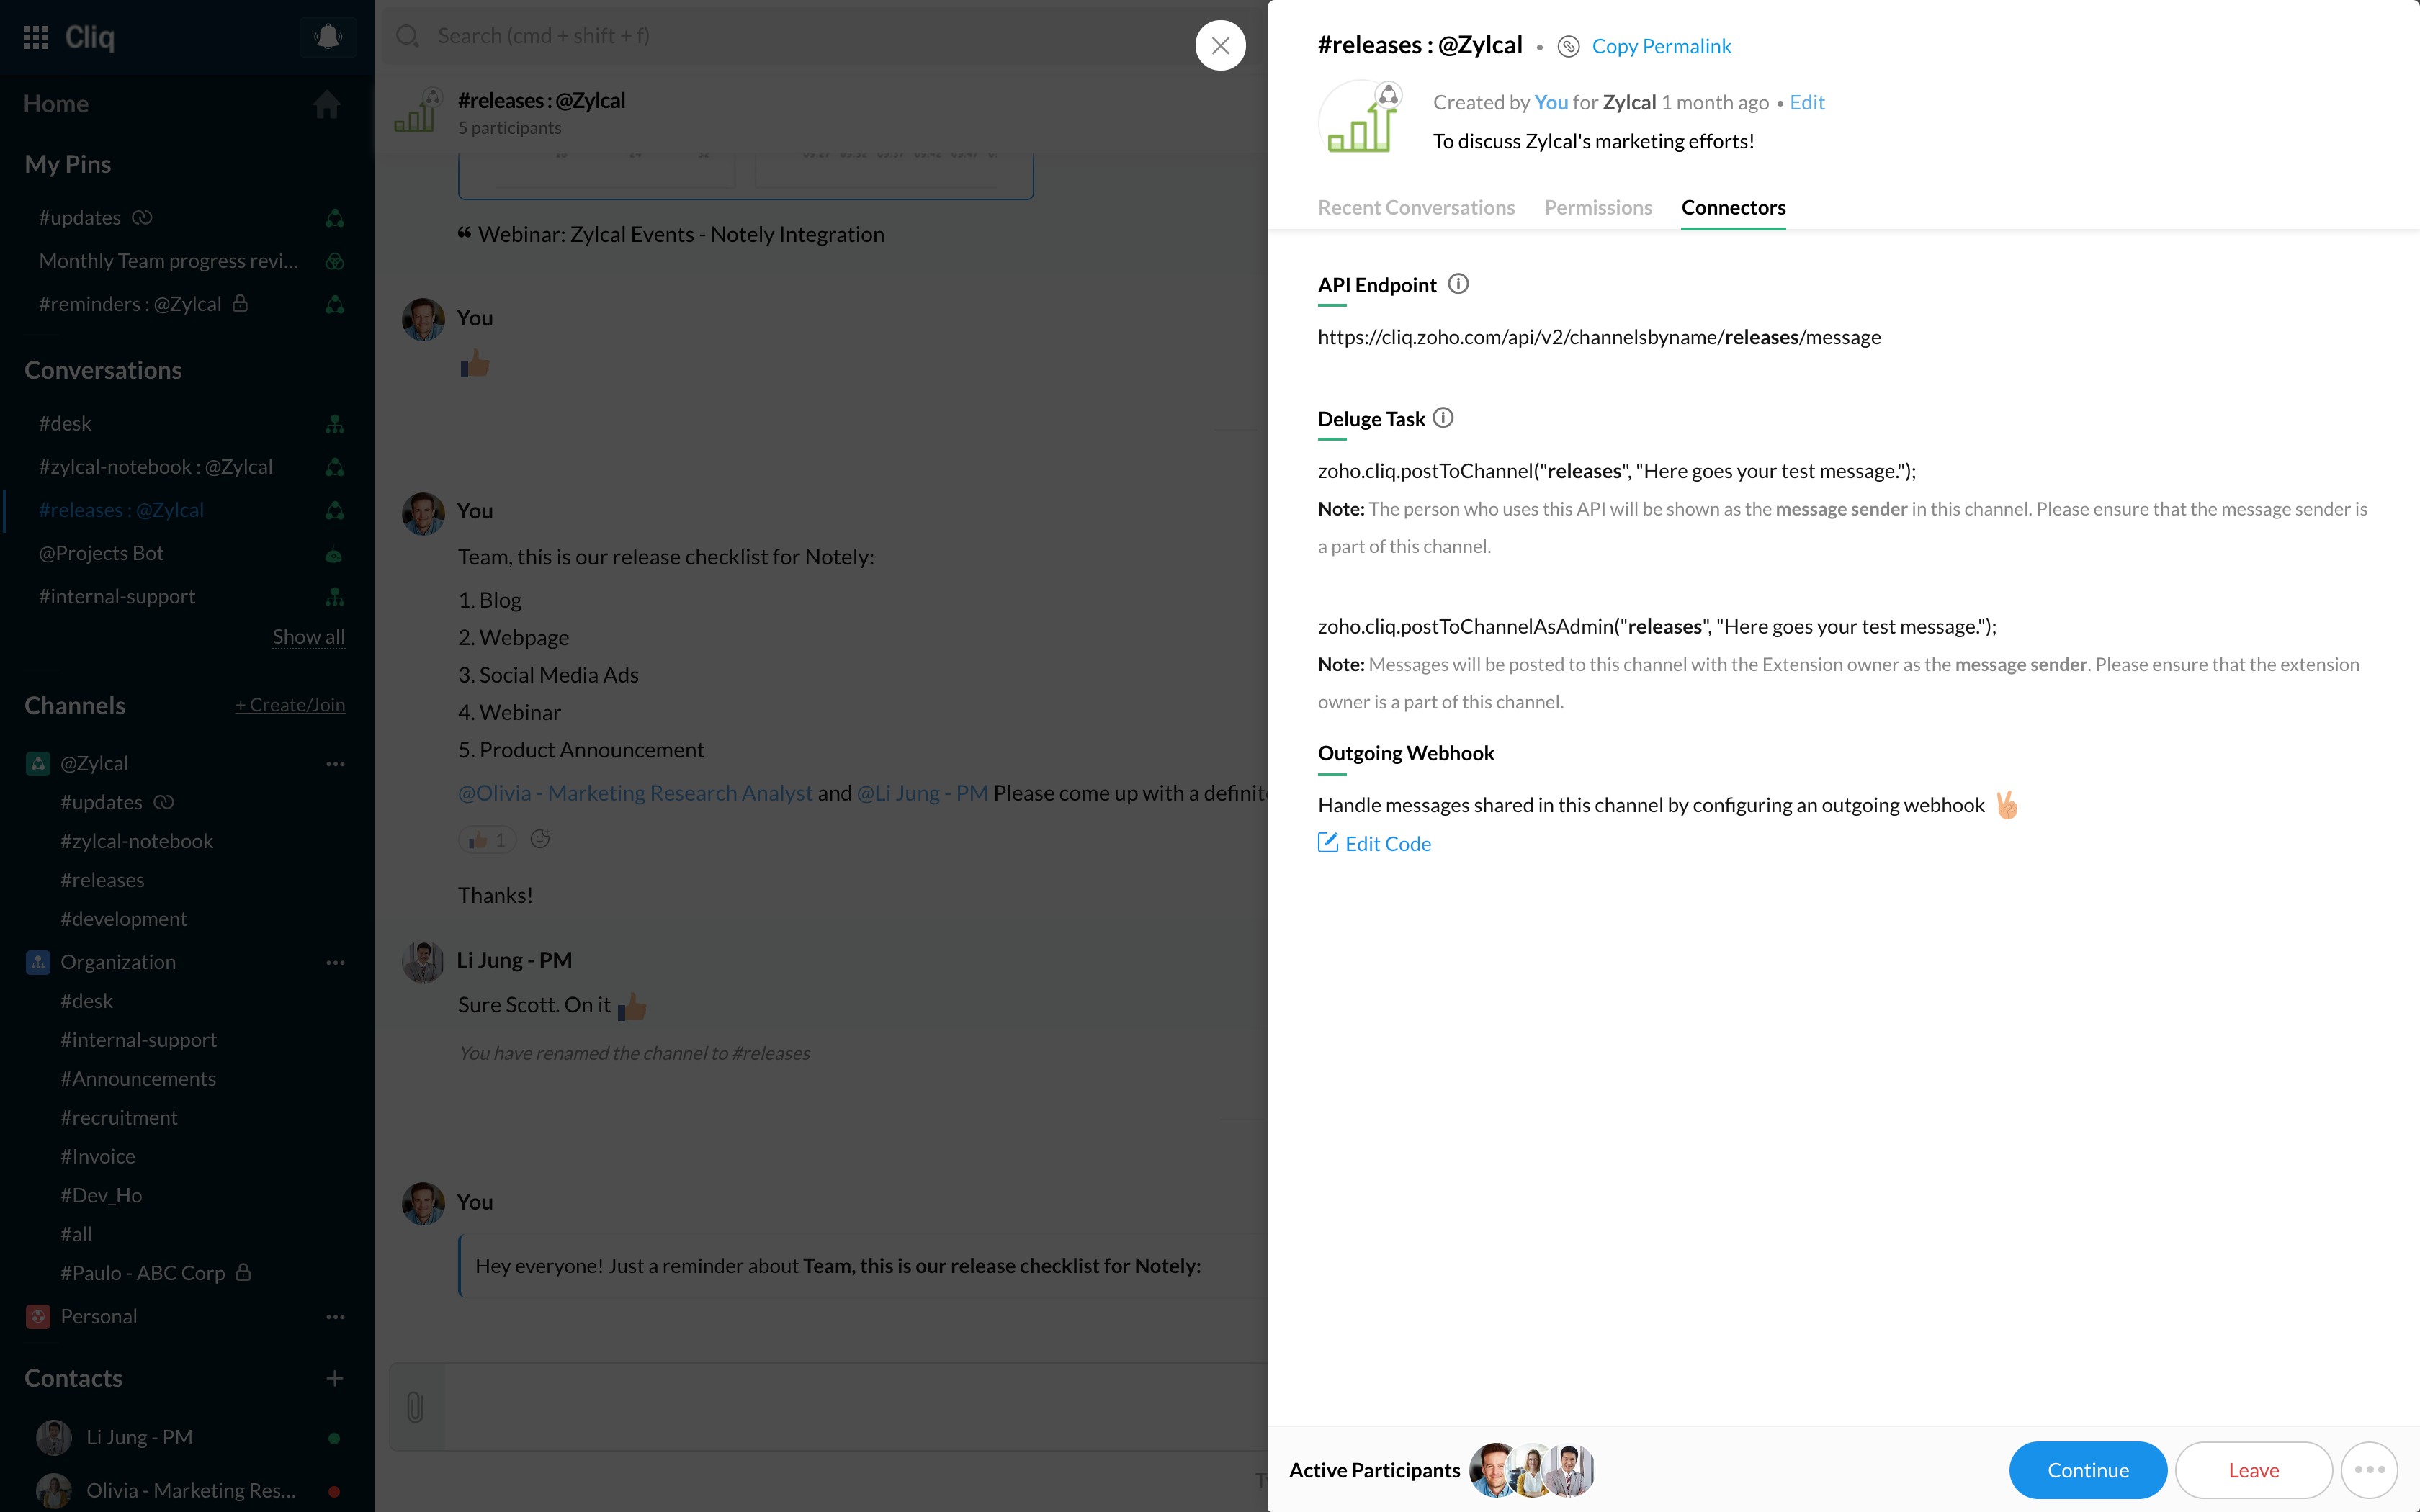Click the Edit Code link

[x=1387, y=844]
